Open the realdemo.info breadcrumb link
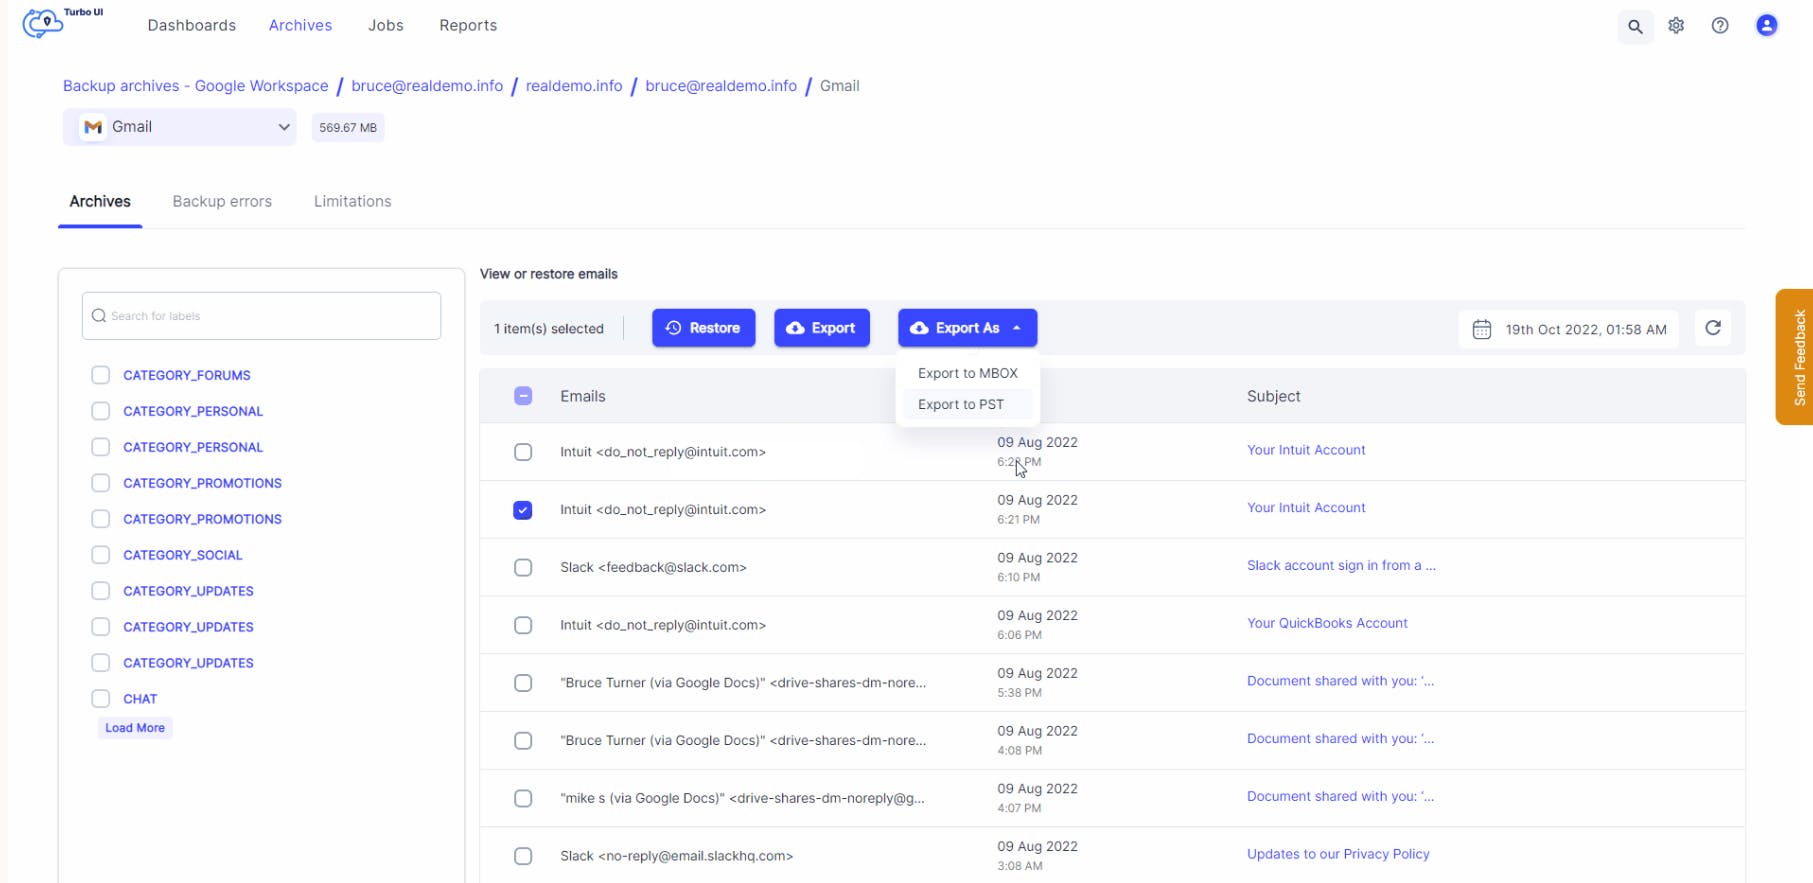 (574, 86)
